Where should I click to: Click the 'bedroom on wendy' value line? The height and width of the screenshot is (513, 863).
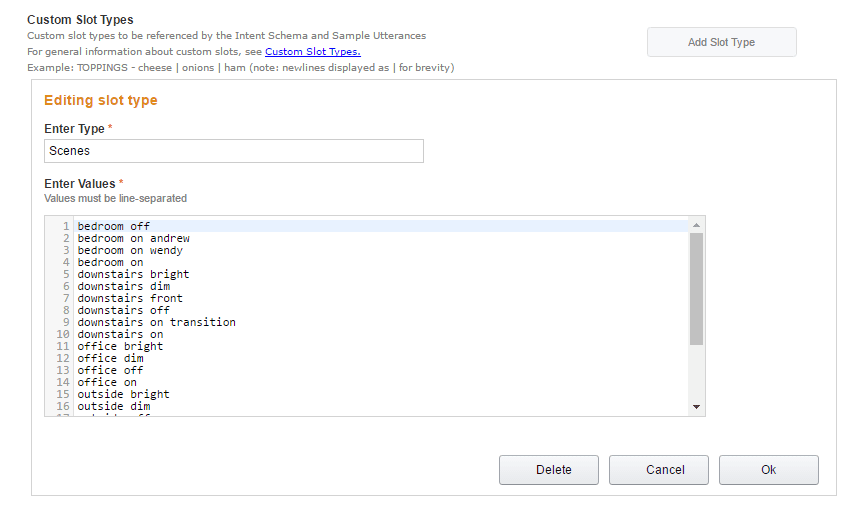pyautogui.click(x=130, y=250)
